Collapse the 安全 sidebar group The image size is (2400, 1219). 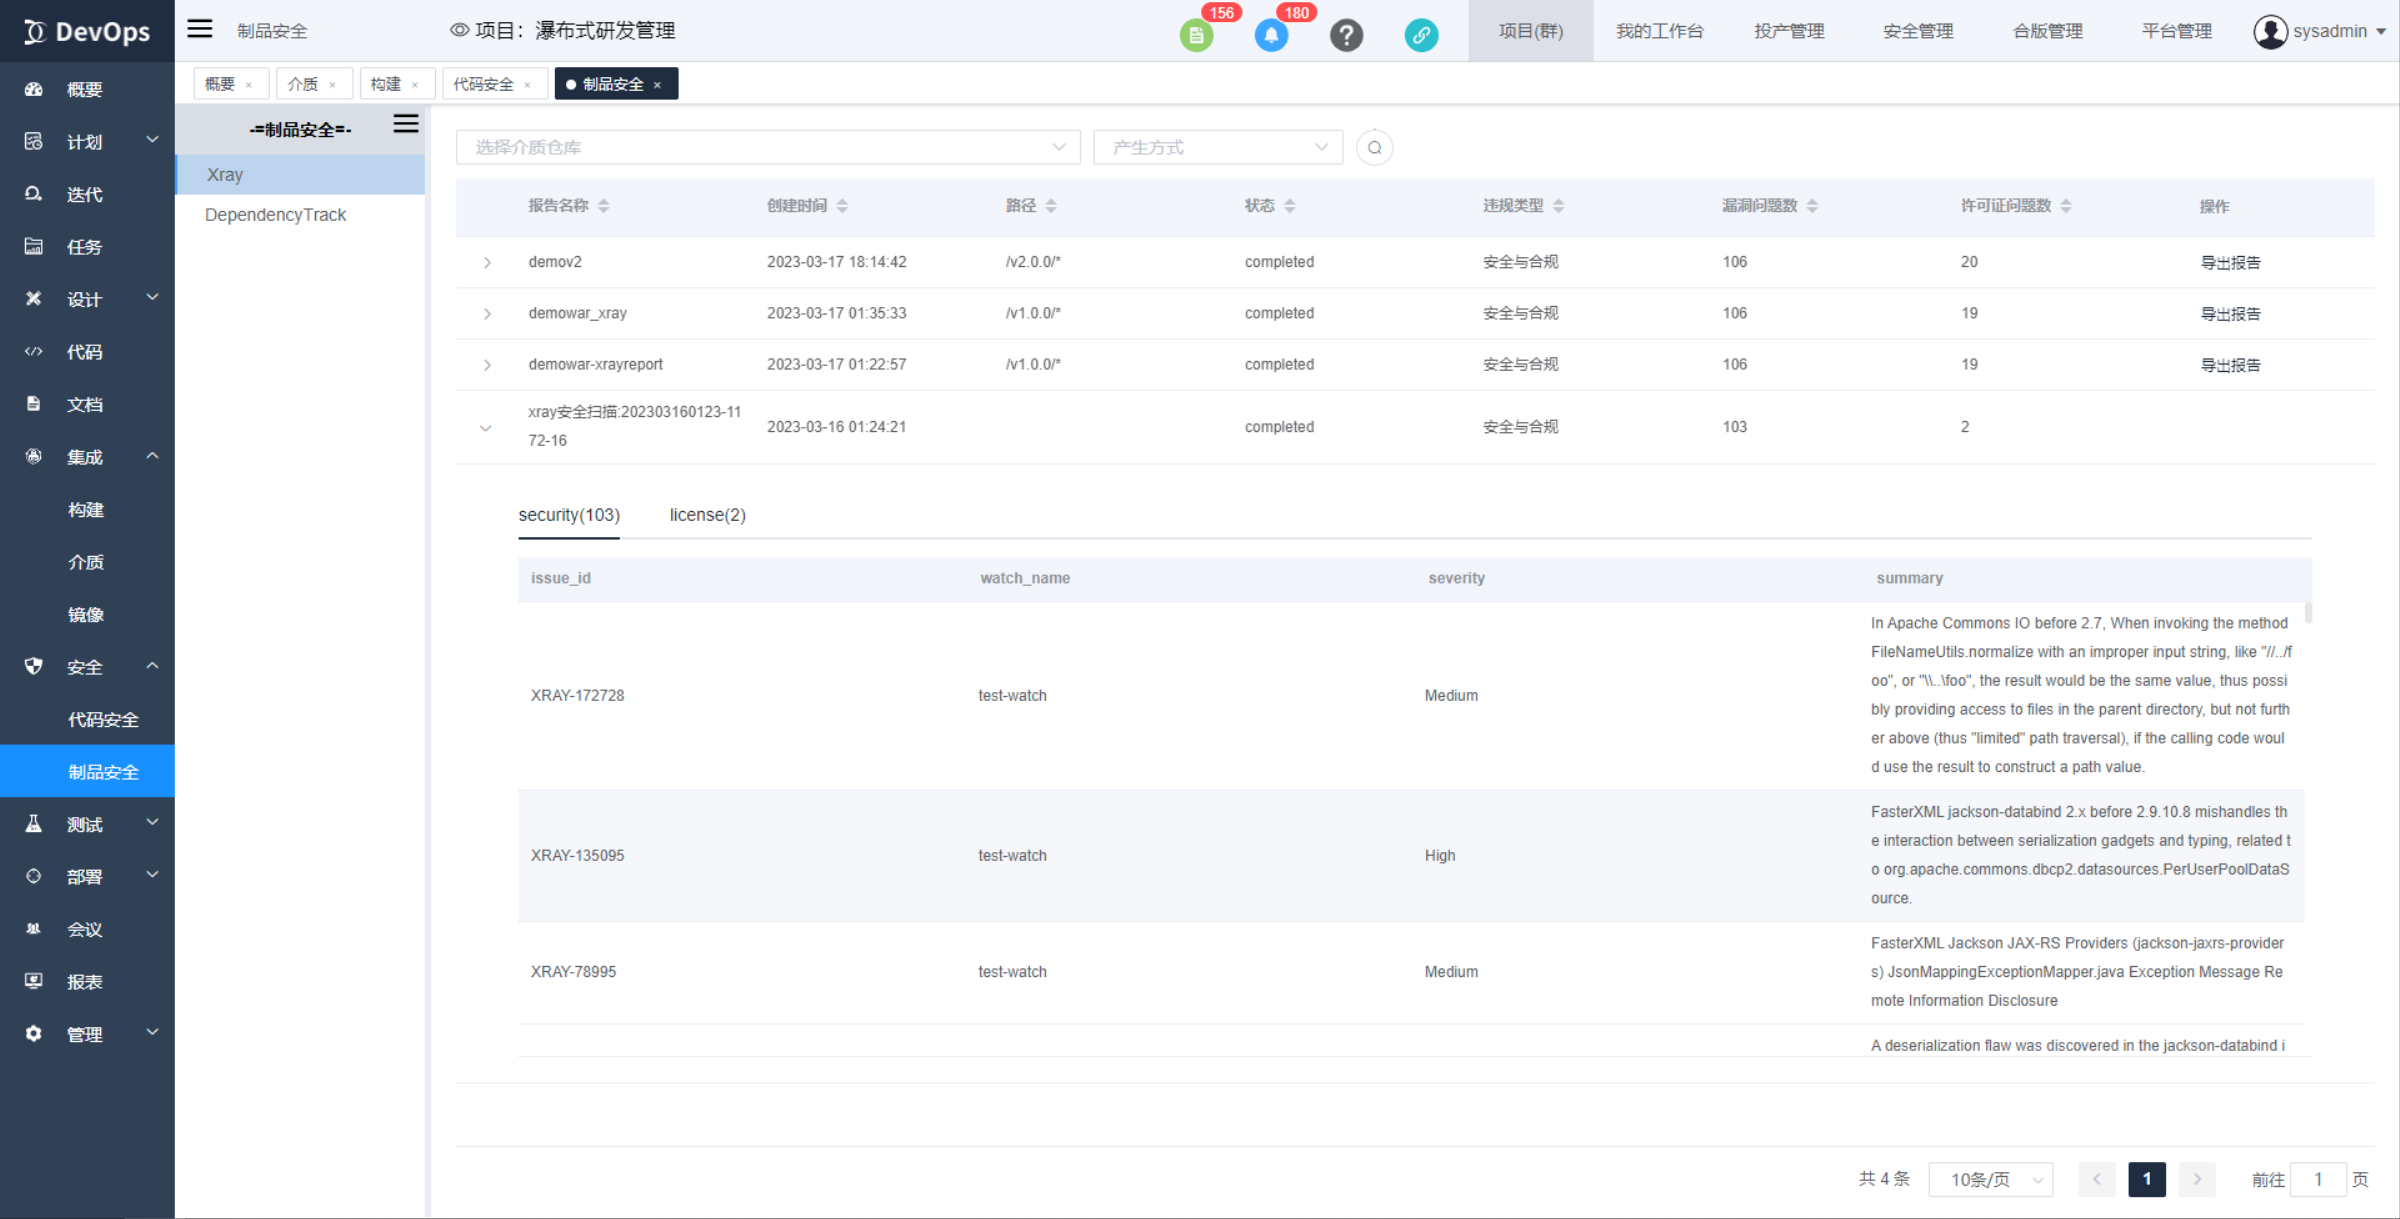tap(152, 666)
